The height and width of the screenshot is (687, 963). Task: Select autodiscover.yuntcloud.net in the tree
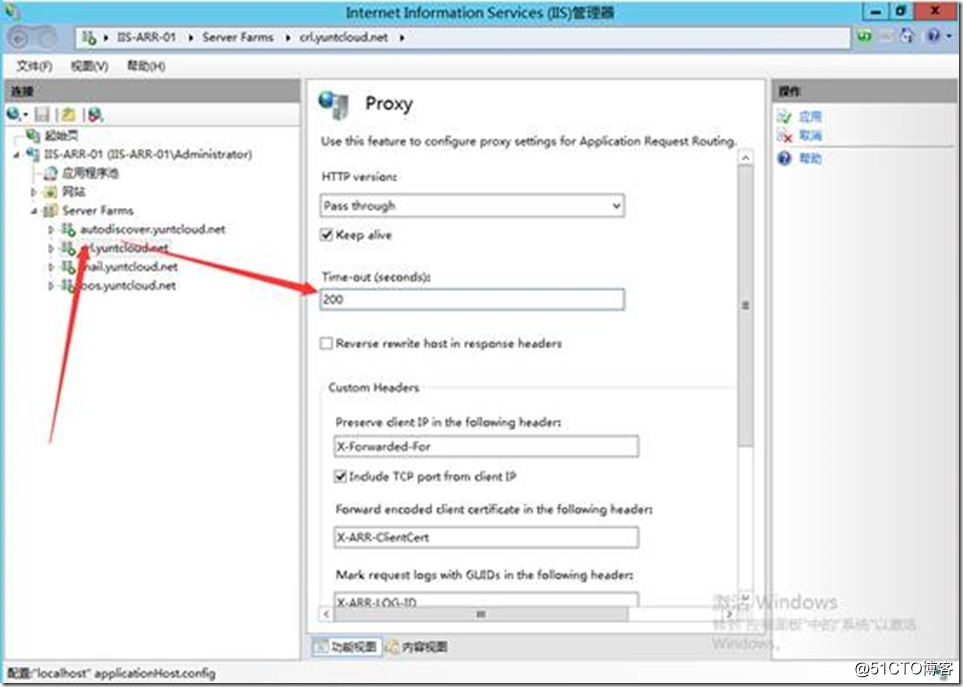point(152,230)
